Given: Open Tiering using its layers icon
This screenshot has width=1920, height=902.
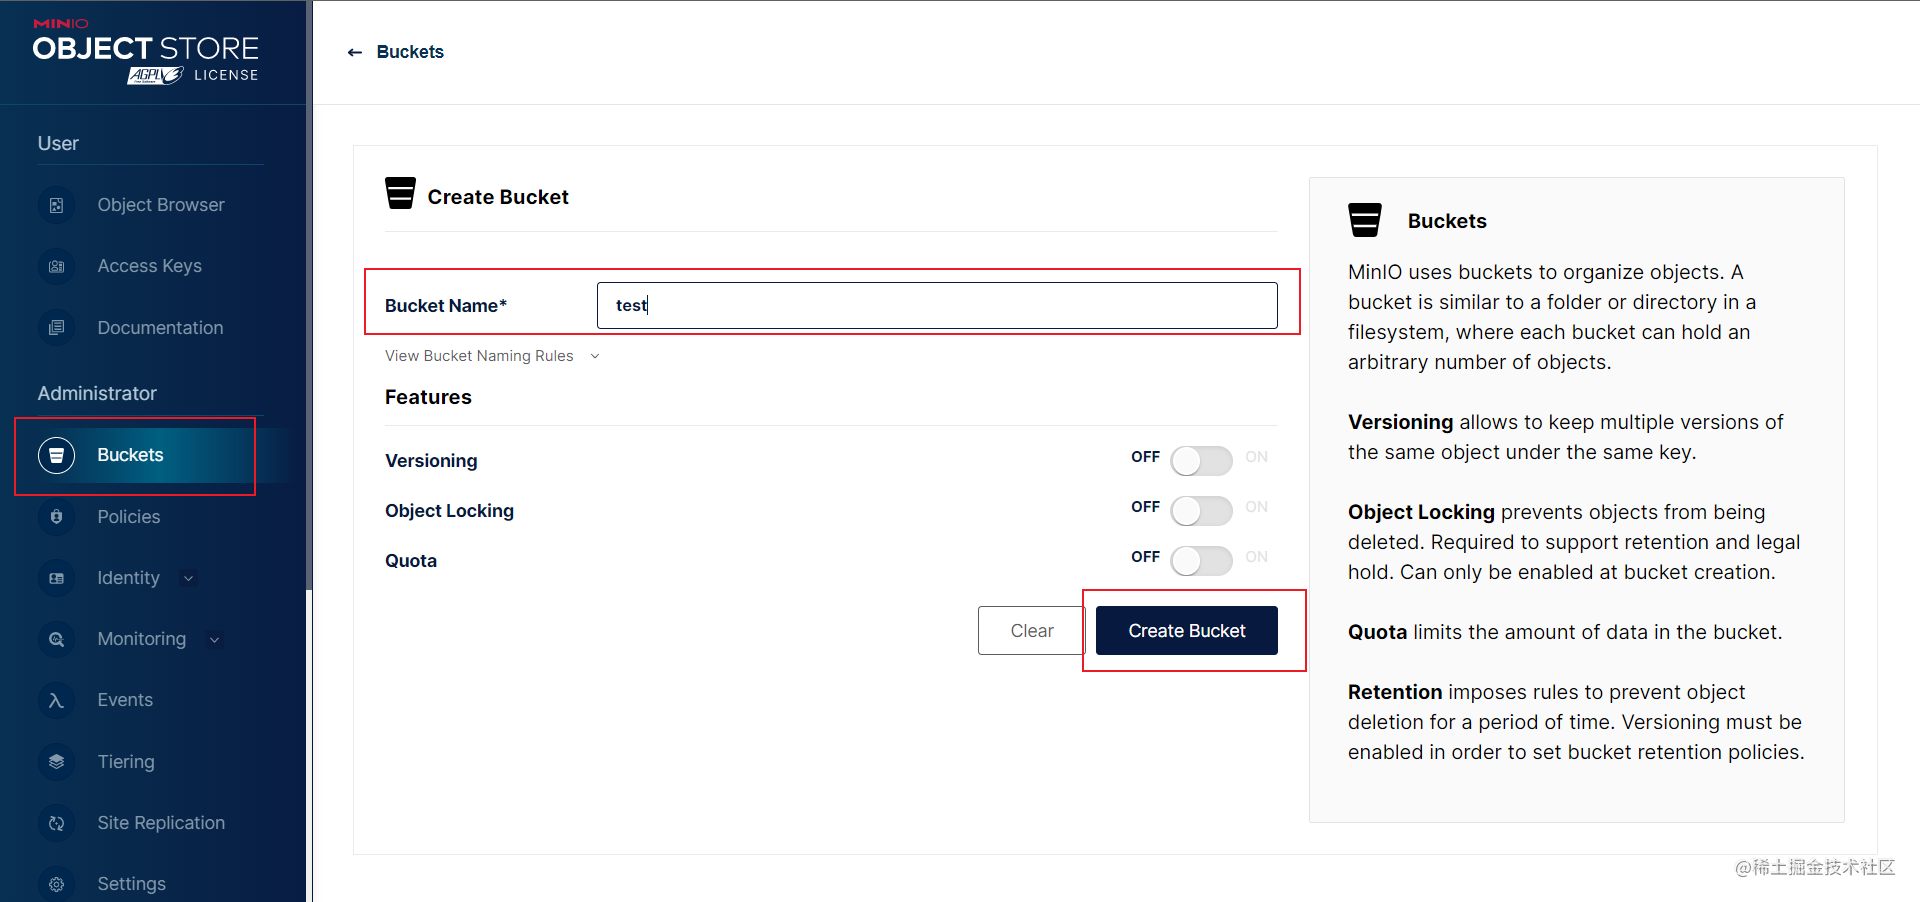Looking at the screenshot, I should coord(57,762).
